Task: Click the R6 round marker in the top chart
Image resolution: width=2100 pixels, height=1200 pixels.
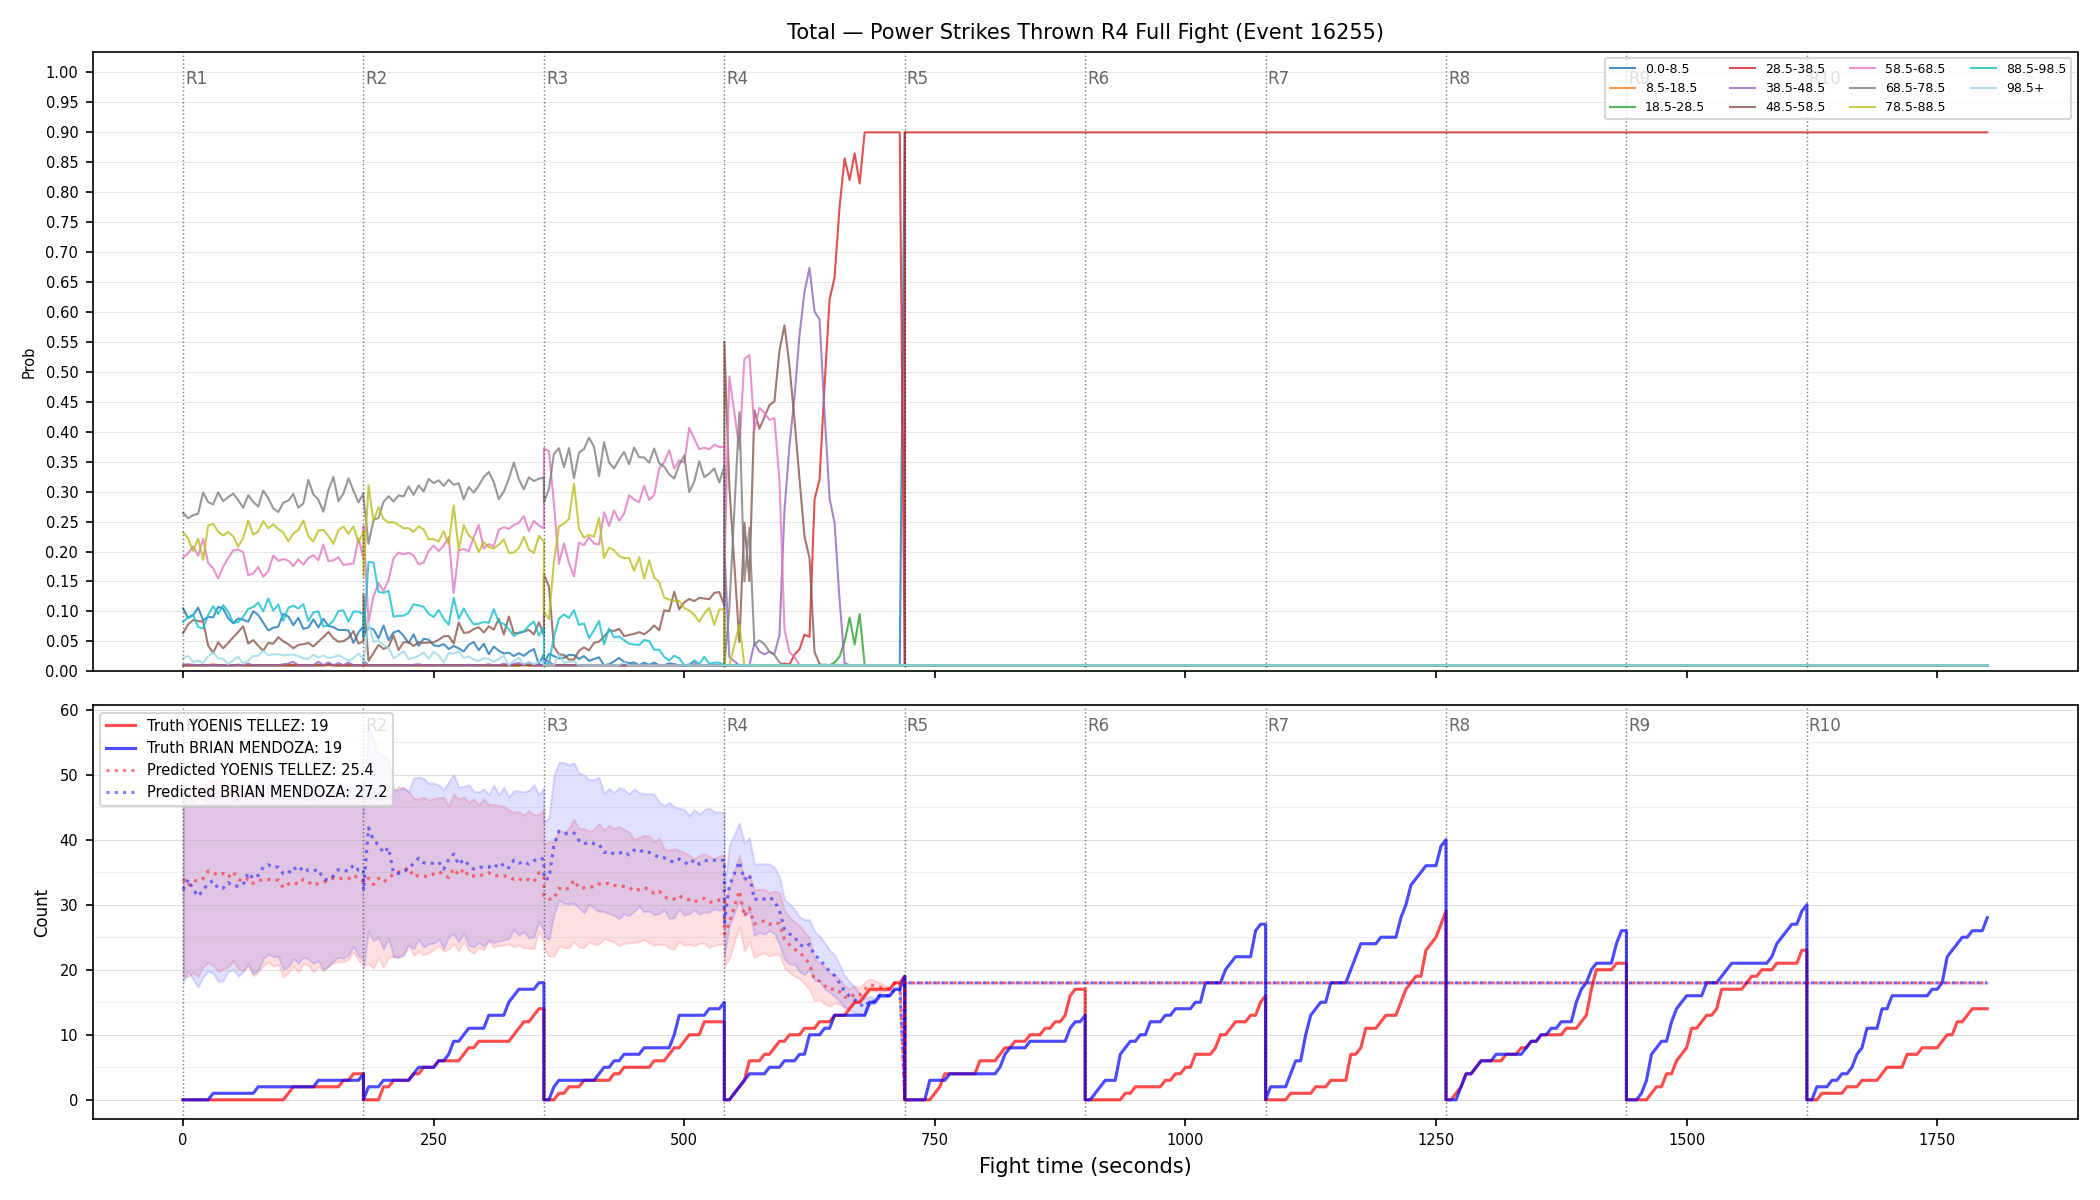Action: [x=1098, y=78]
